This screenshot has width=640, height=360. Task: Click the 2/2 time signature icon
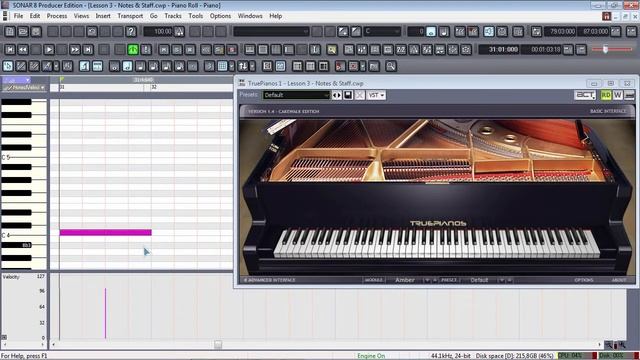coord(401,49)
